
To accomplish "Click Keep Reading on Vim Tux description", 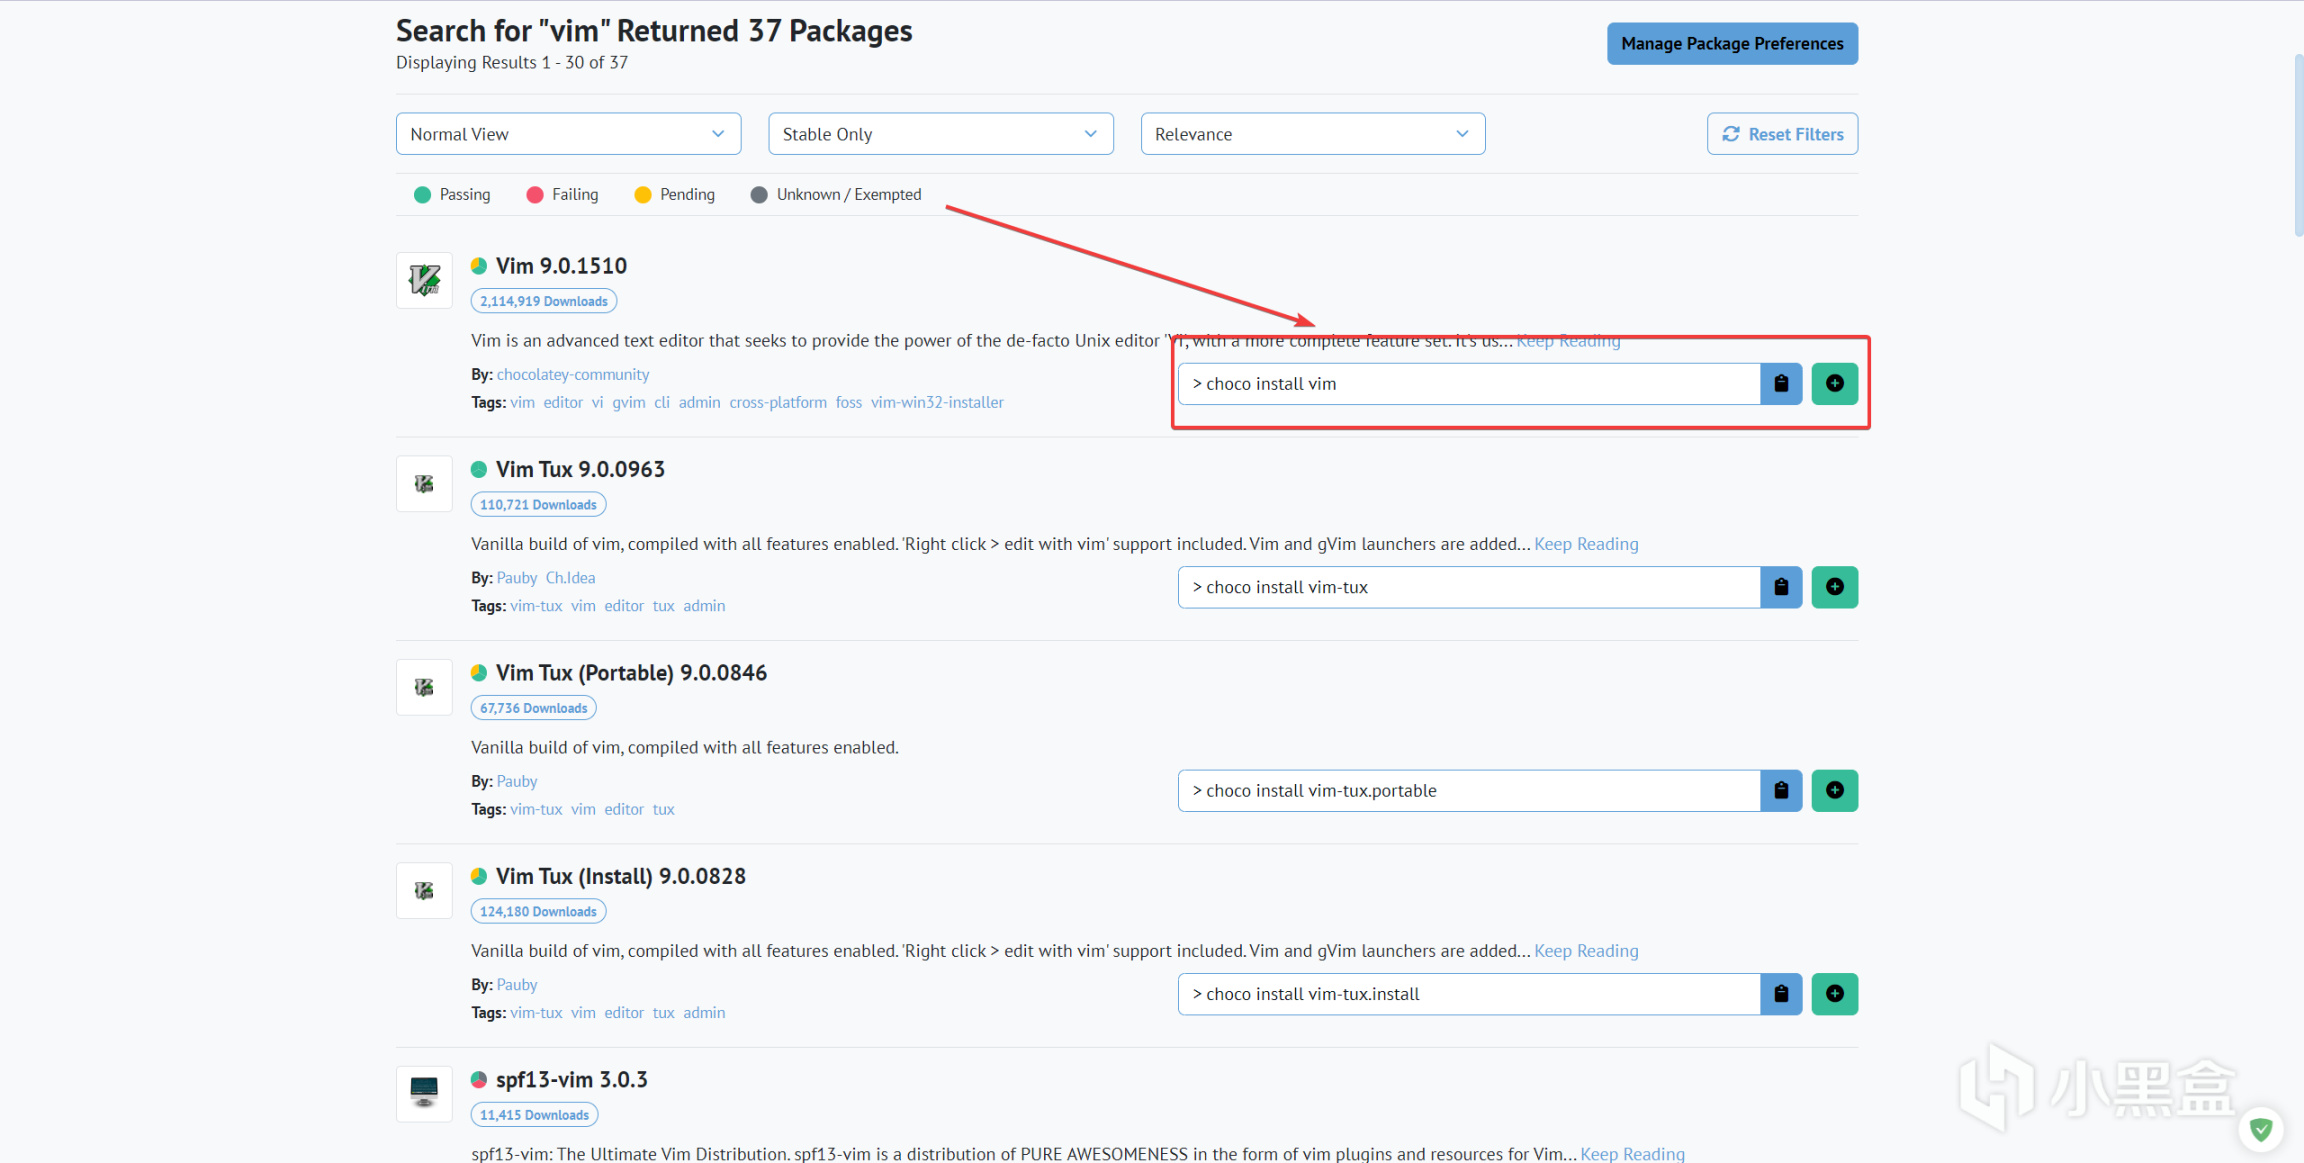I will pos(1586,544).
